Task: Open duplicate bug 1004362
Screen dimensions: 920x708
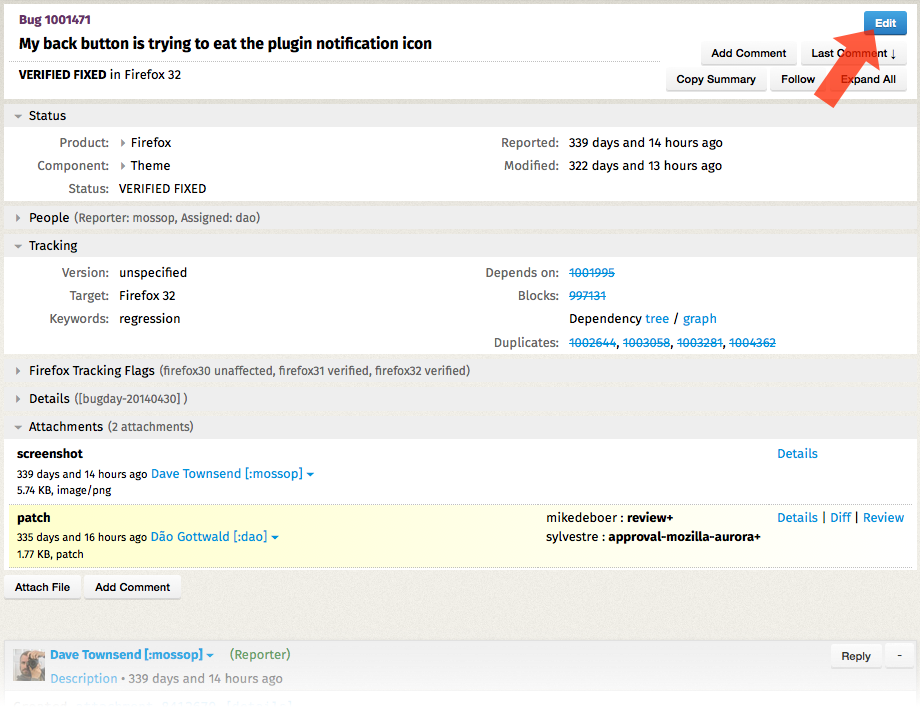Action: [752, 343]
